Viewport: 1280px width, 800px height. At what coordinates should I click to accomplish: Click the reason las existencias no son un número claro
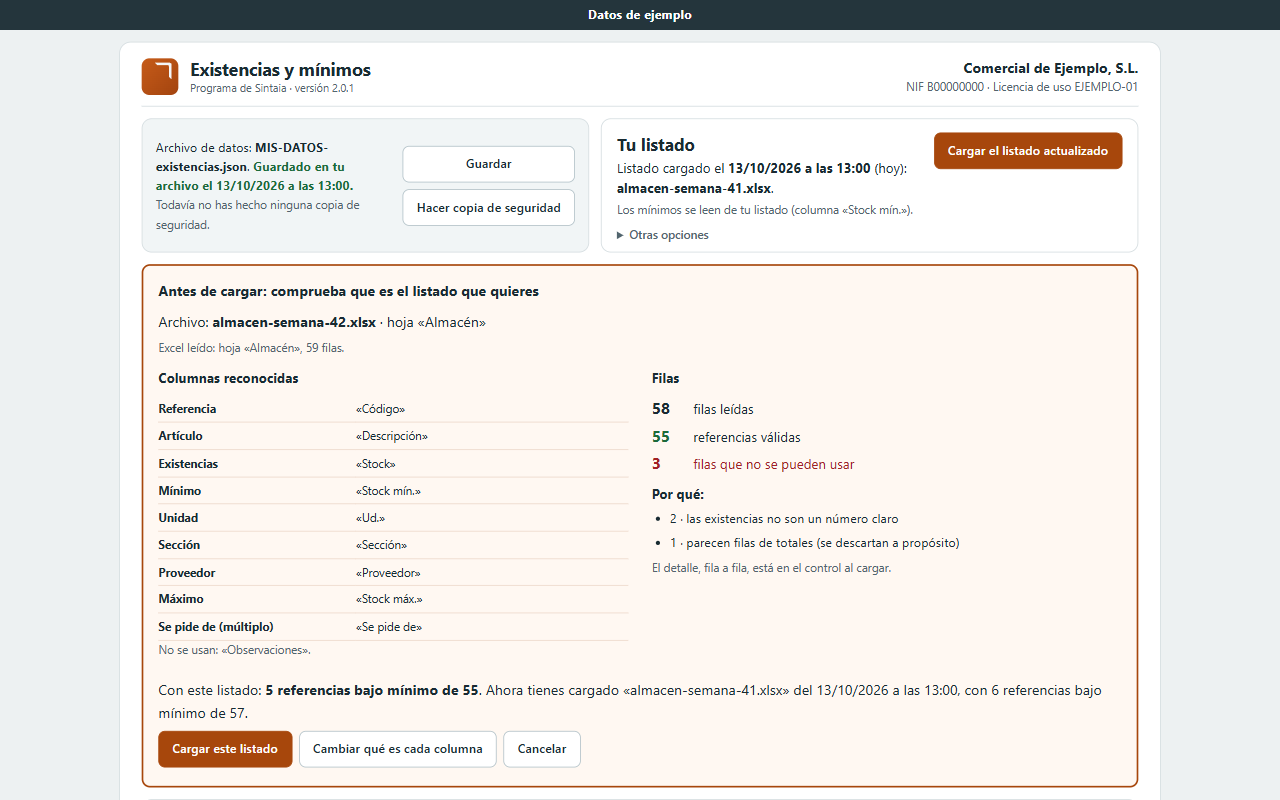[x=784, y=519]
